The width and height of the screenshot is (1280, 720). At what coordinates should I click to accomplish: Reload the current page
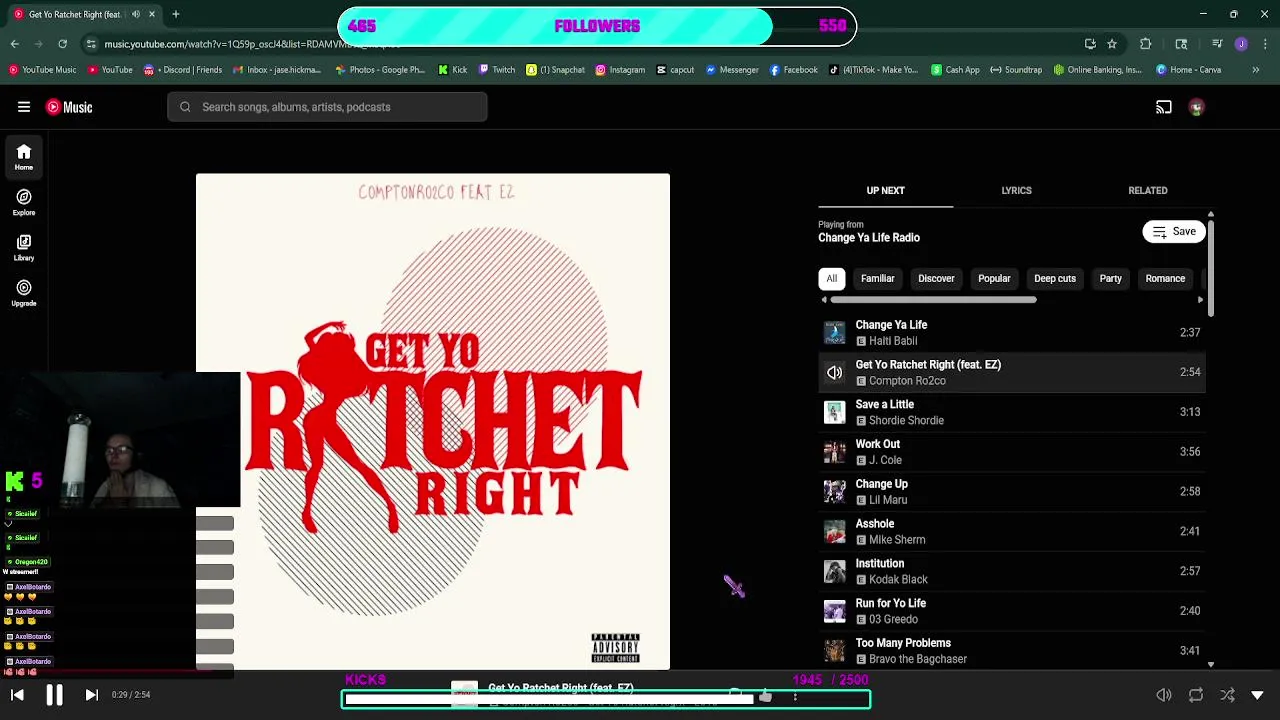click(62, 44)
